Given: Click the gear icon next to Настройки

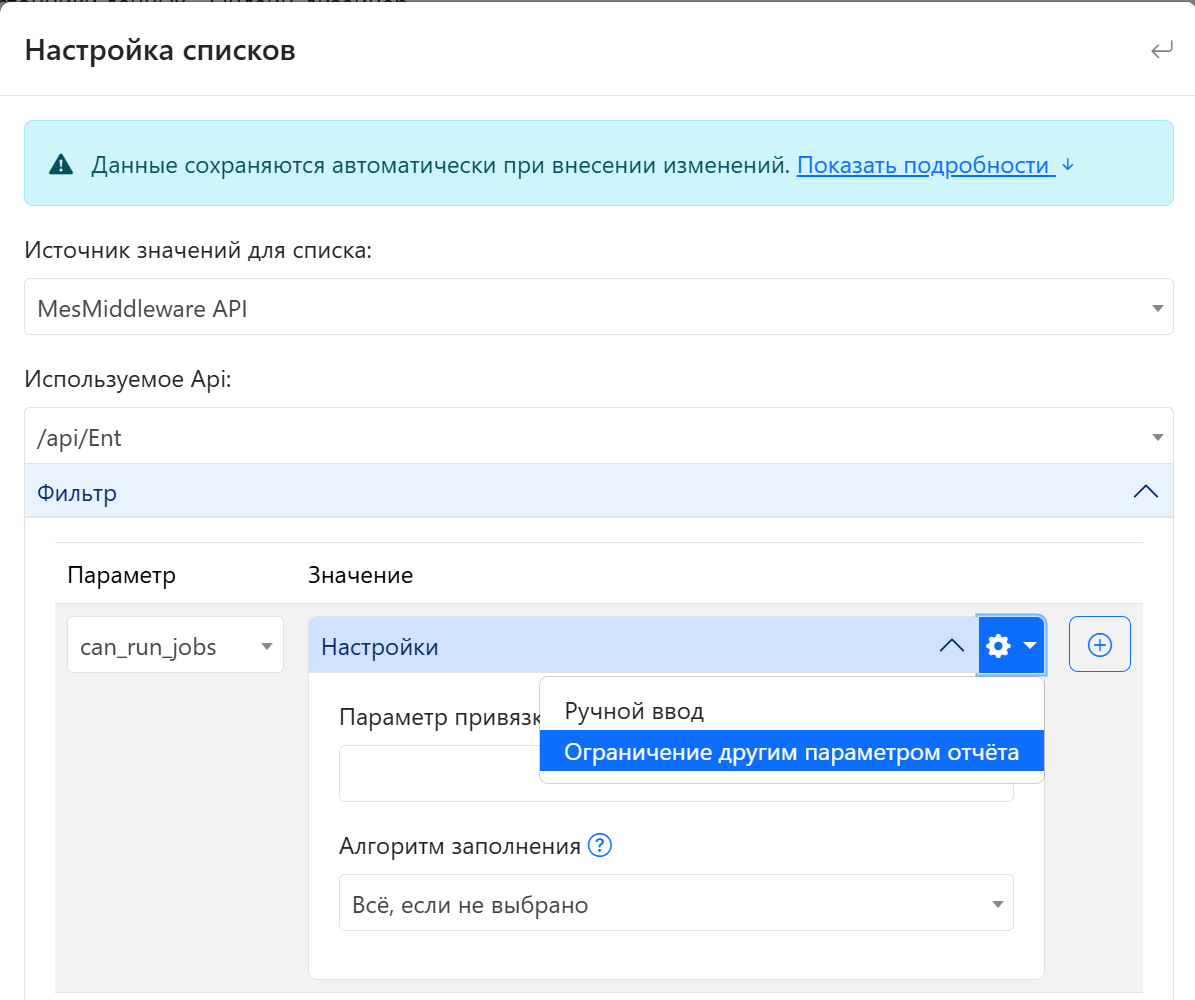Looking at the screenshot, I should tap(998, 647).
